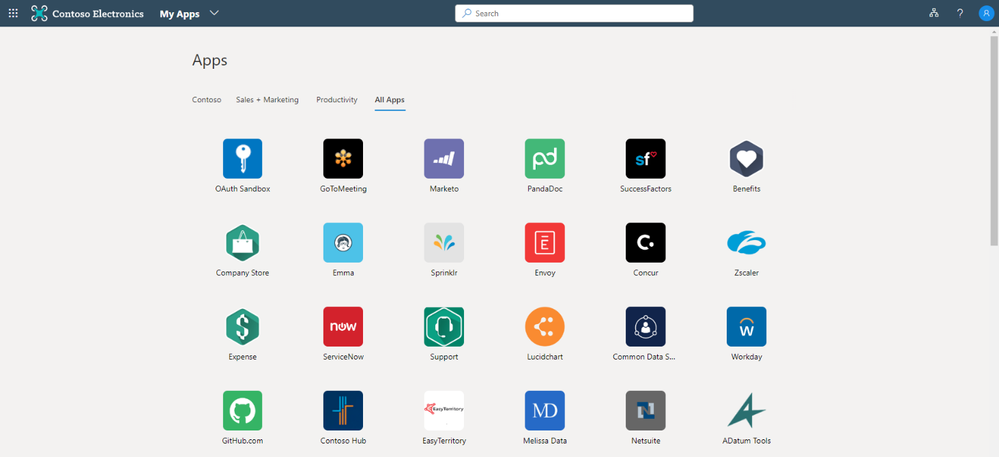Click the ADatum Tools label text

coord(746,441)
